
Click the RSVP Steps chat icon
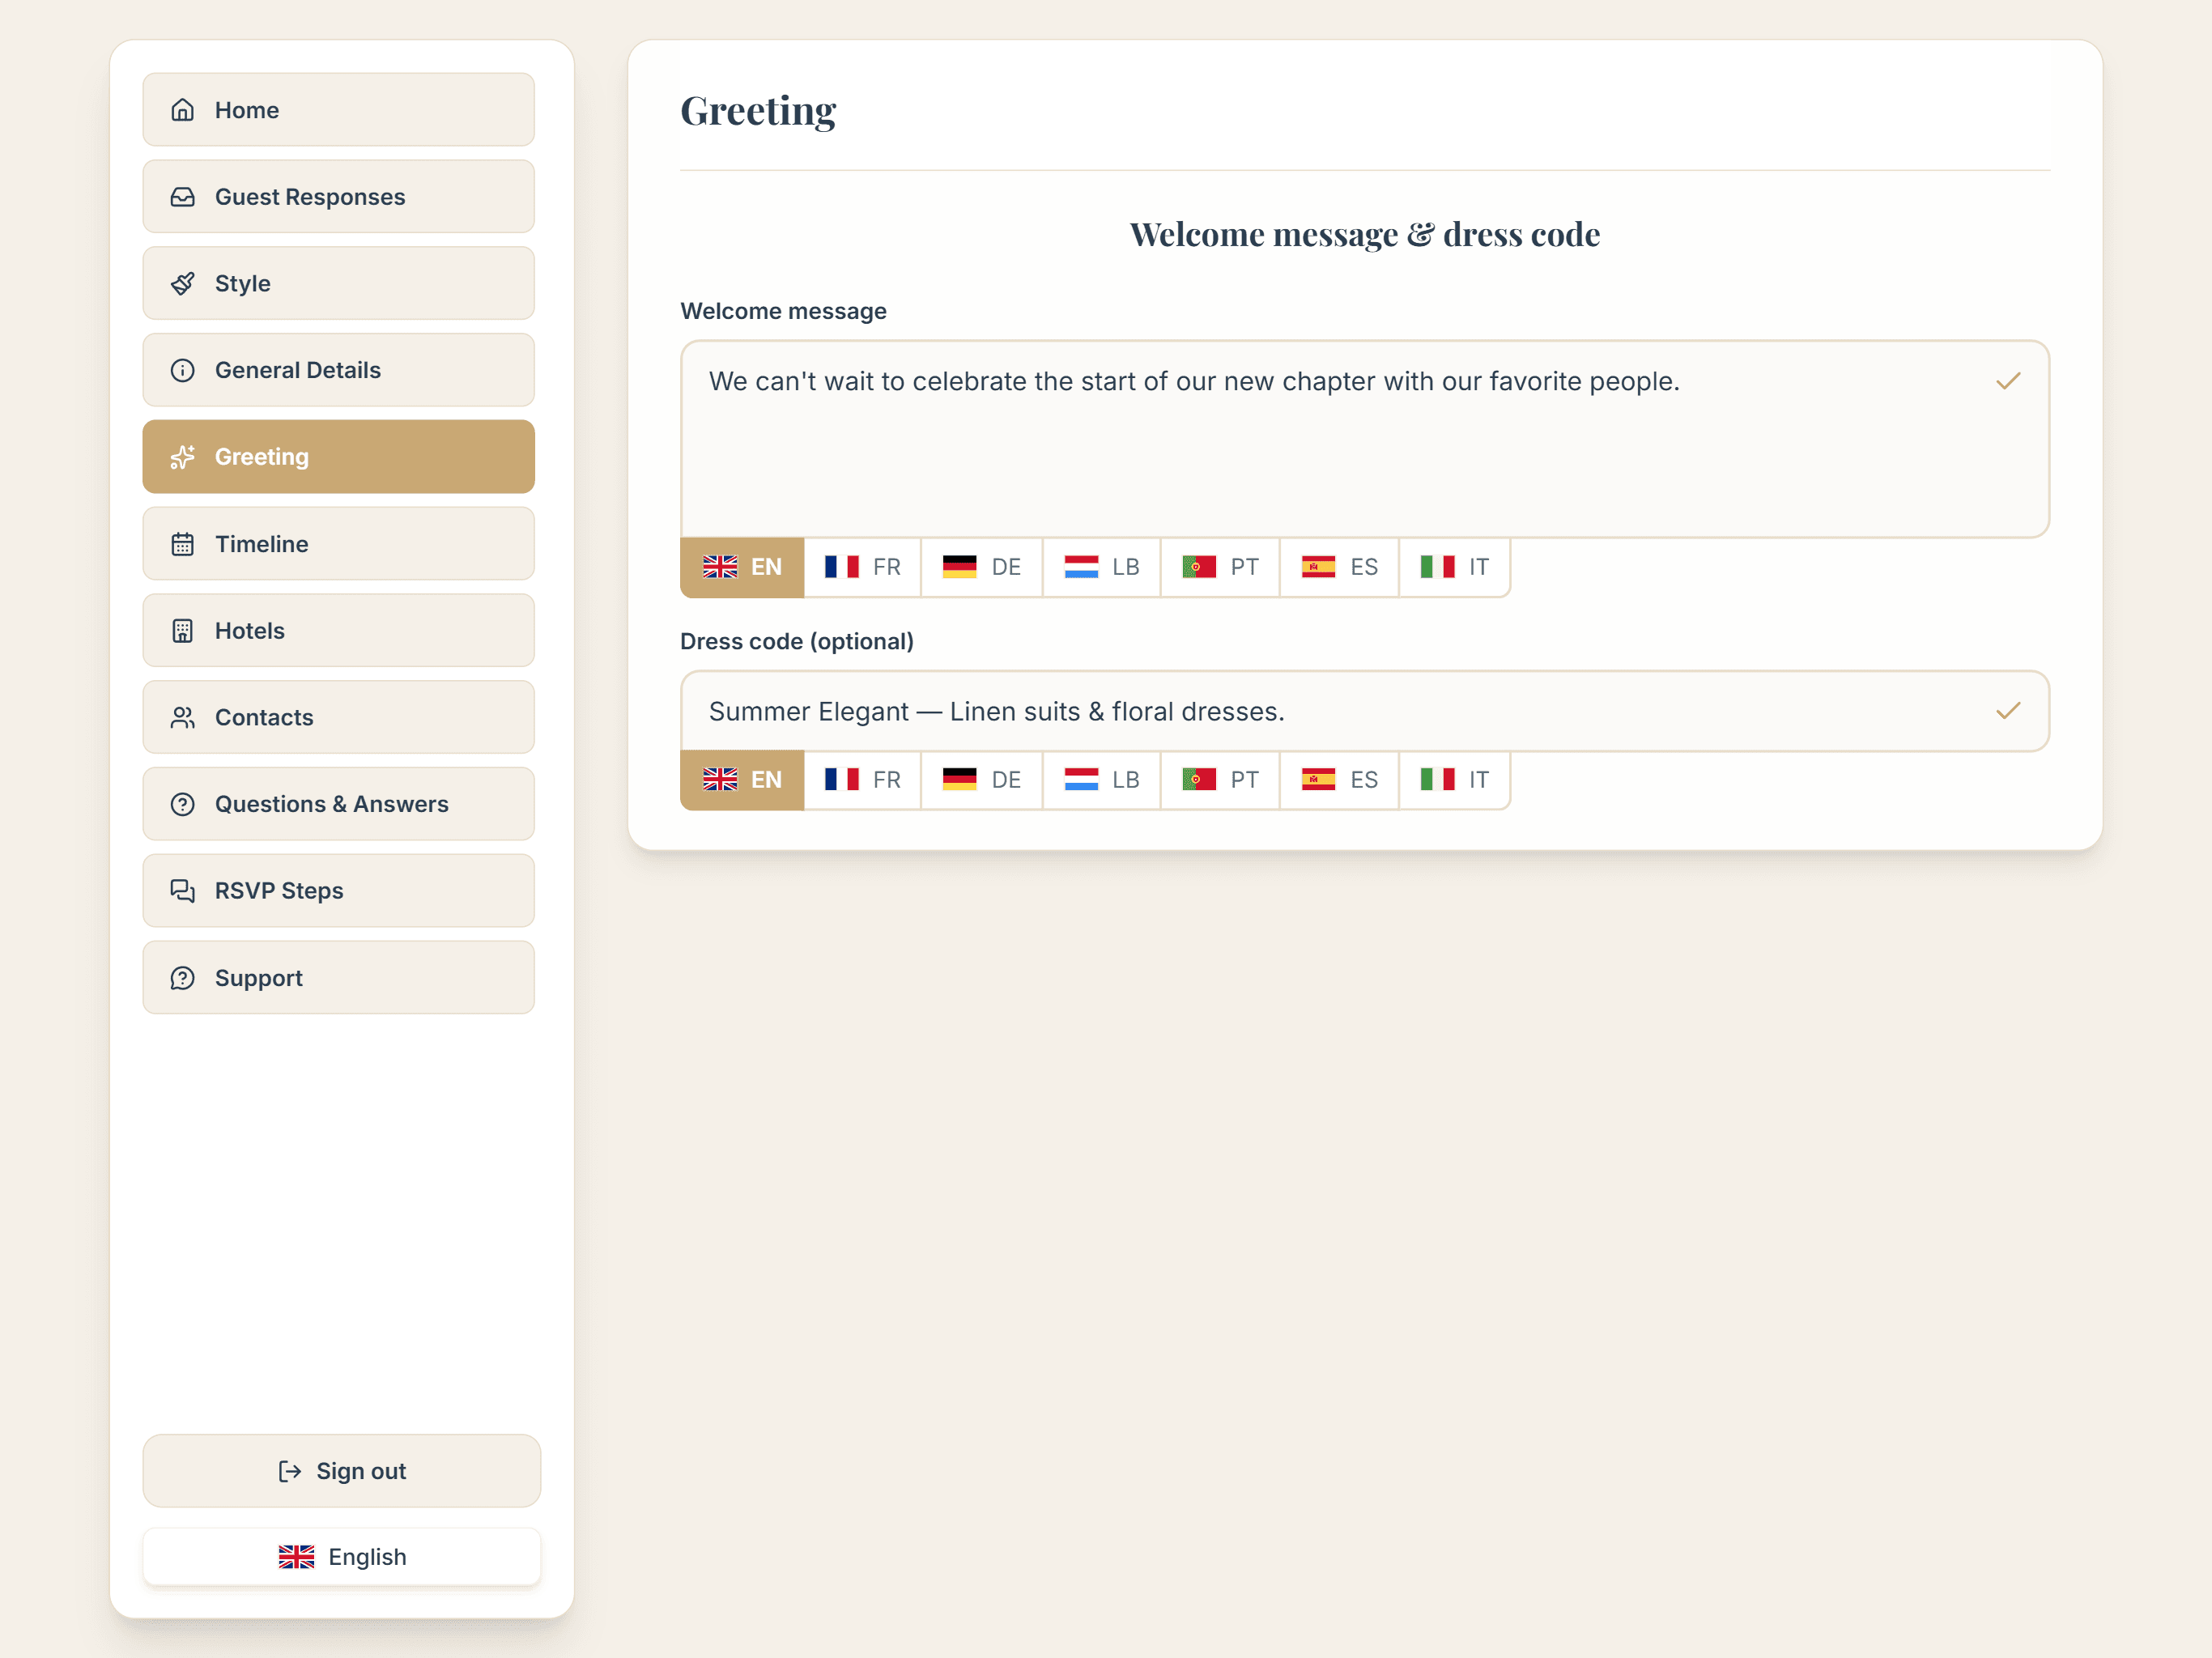tap(182, 891)
